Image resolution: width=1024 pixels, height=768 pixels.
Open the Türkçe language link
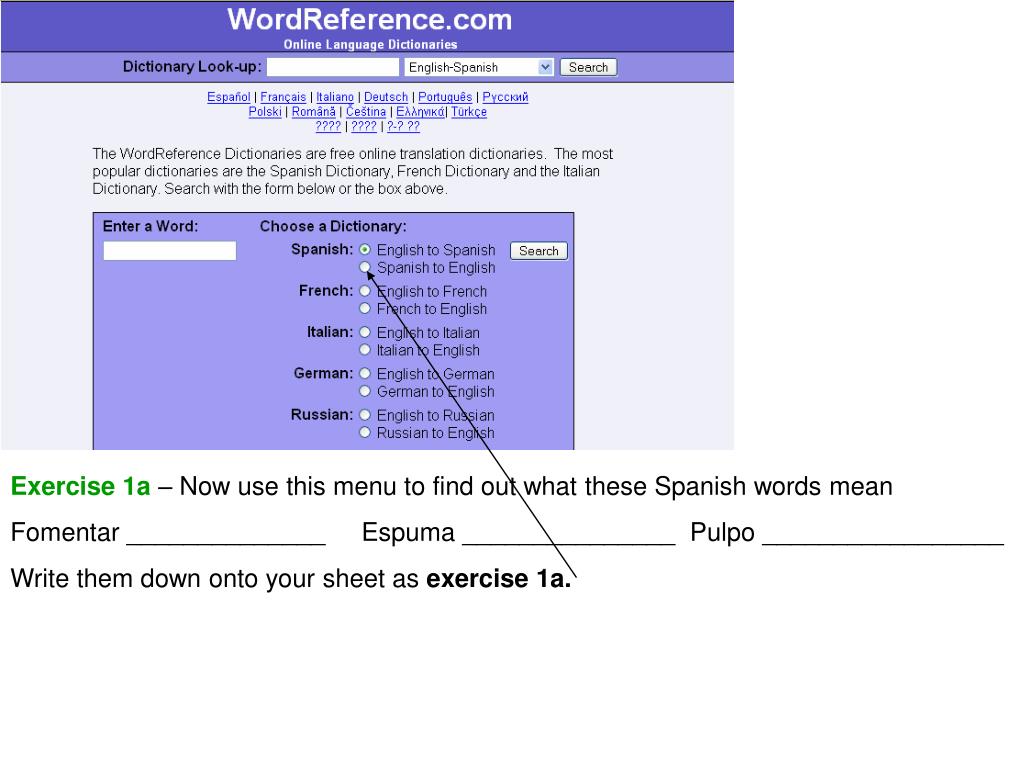point(469,112)
